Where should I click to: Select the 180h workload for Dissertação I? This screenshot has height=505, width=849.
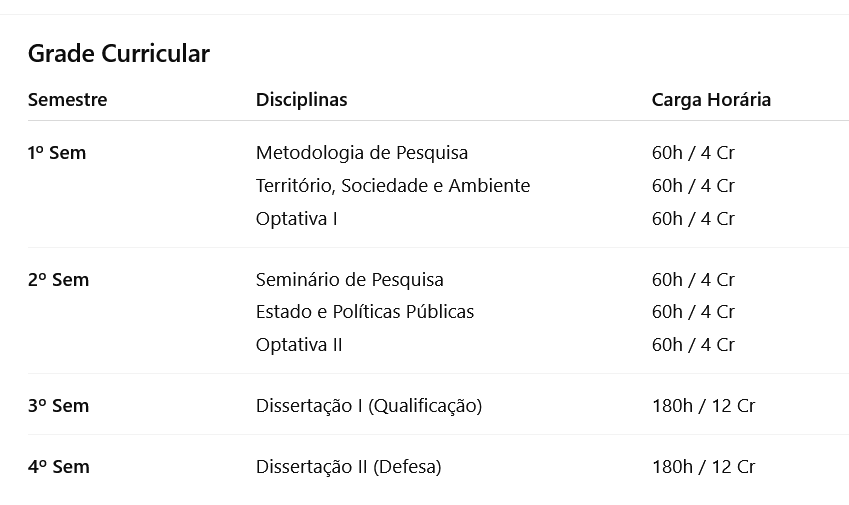pos(703,406)
